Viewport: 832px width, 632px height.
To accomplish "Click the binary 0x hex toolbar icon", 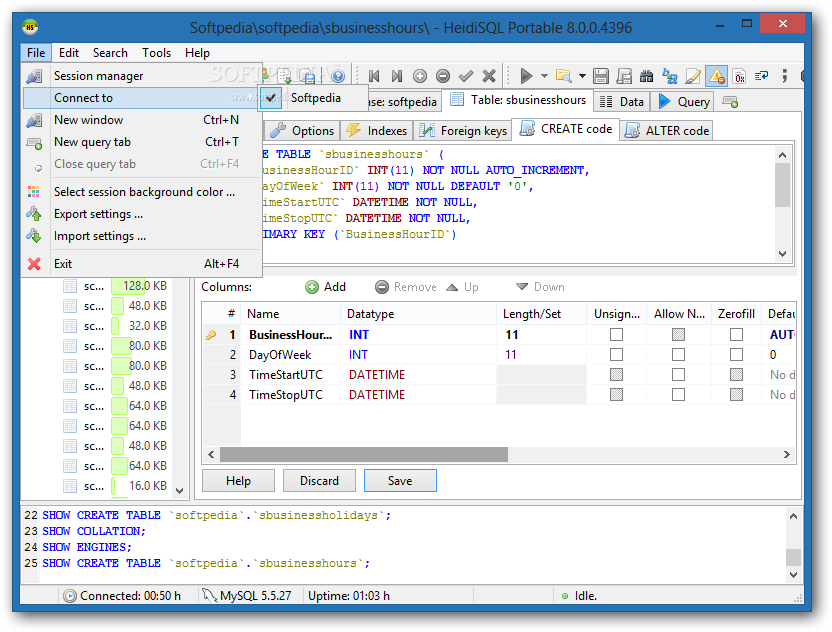I will 739,76.
